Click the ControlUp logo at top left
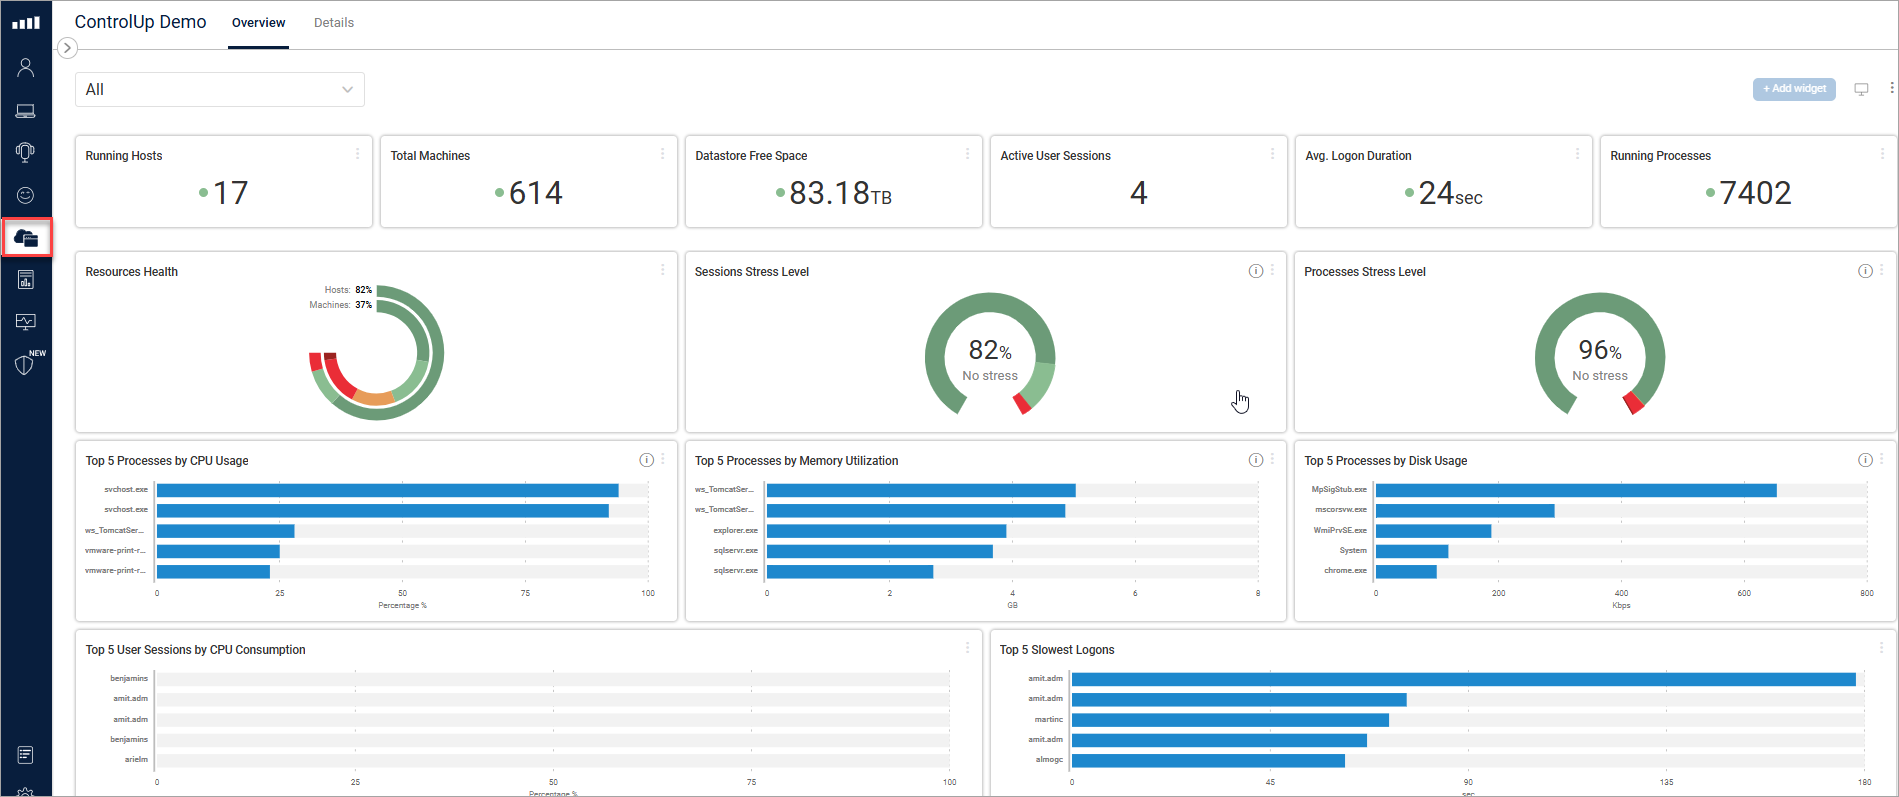The width and height of the screenshot is (1899, 797). [26, 22]
